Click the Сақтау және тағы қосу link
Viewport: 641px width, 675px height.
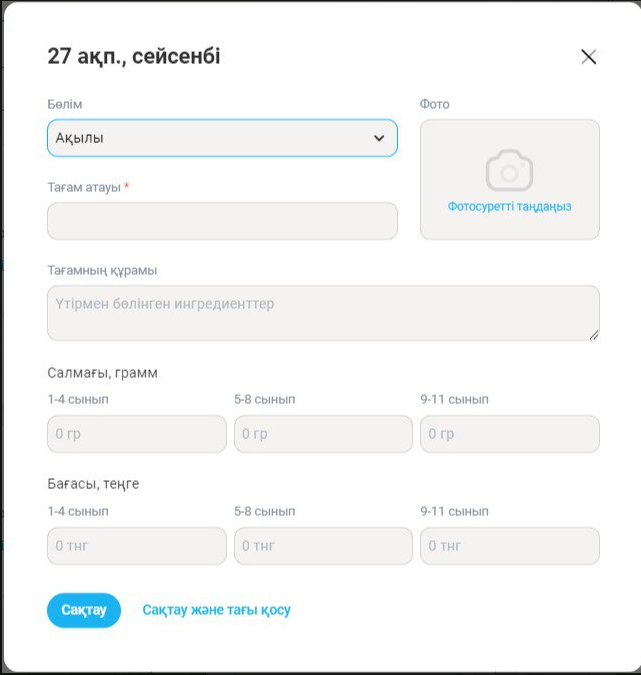(x=216, y=610)
